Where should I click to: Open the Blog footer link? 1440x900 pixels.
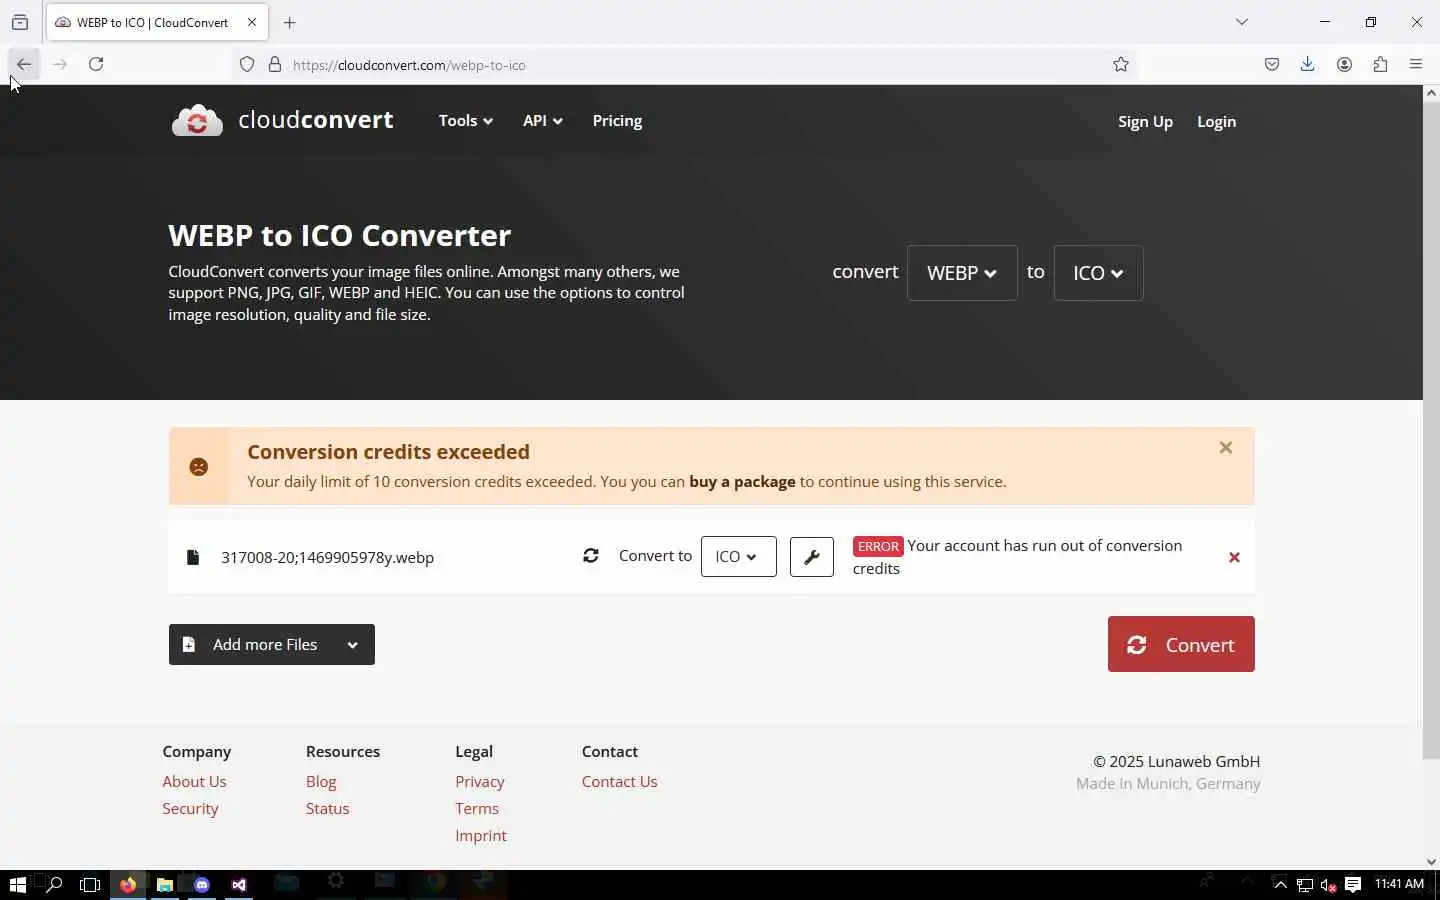coord(321,781)
